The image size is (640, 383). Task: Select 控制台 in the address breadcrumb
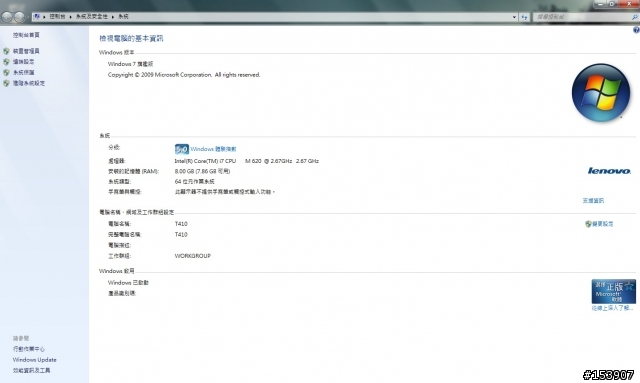[x=58, y=17]
